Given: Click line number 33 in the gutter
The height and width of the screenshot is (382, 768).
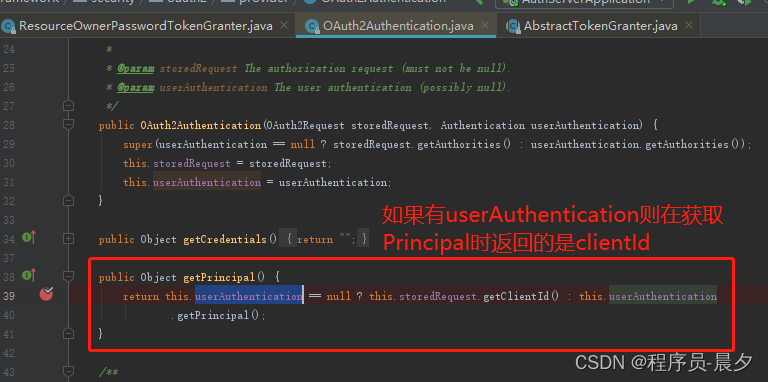Looking at the screenshot, I should point(9,220).
